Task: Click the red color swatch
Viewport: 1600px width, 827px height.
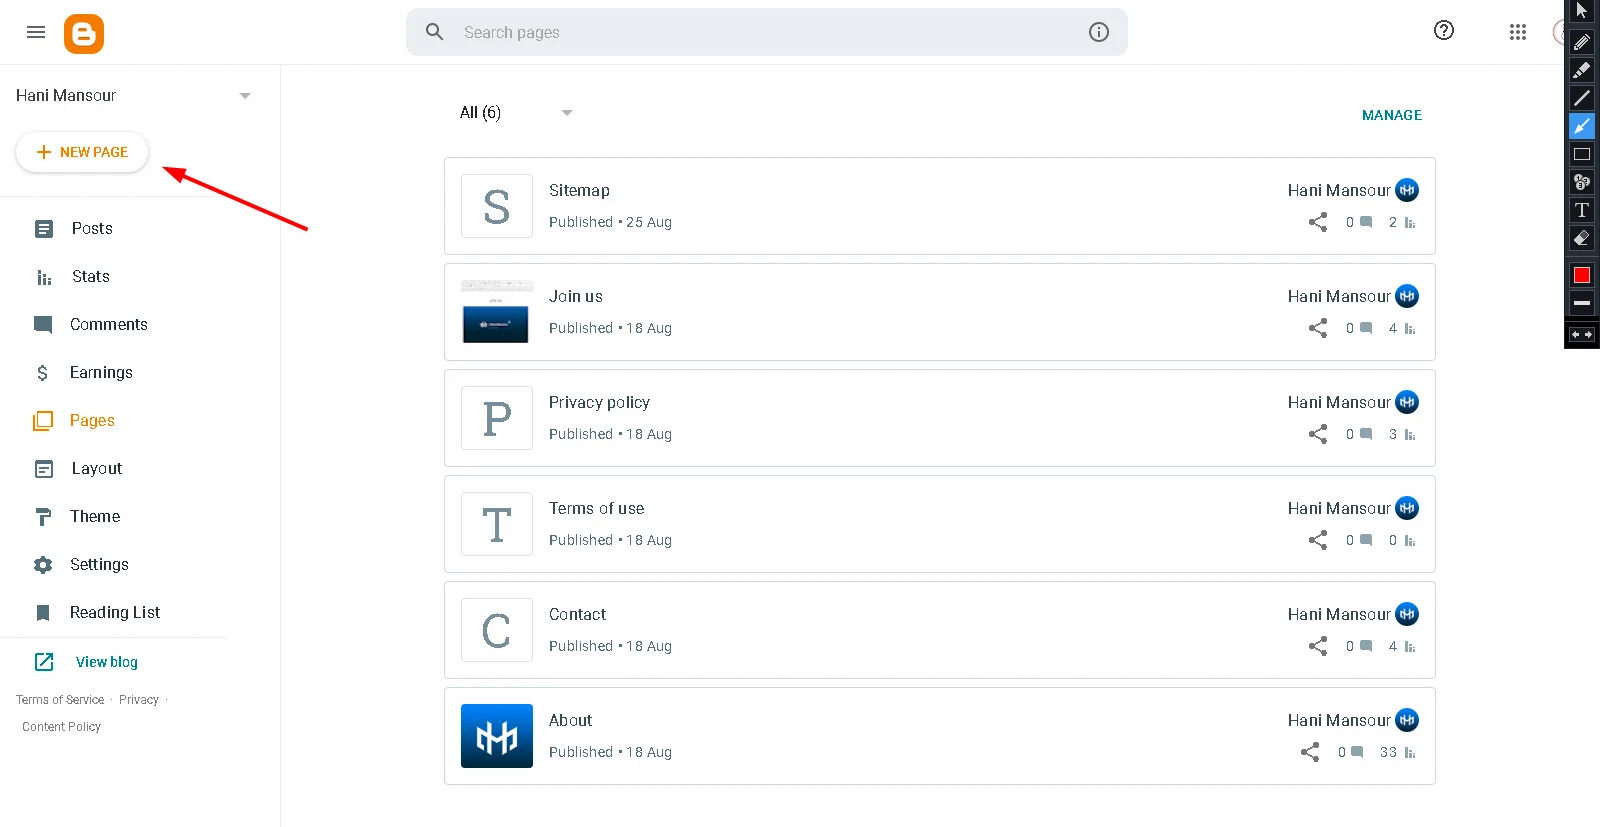Action: coord(1581,275)
